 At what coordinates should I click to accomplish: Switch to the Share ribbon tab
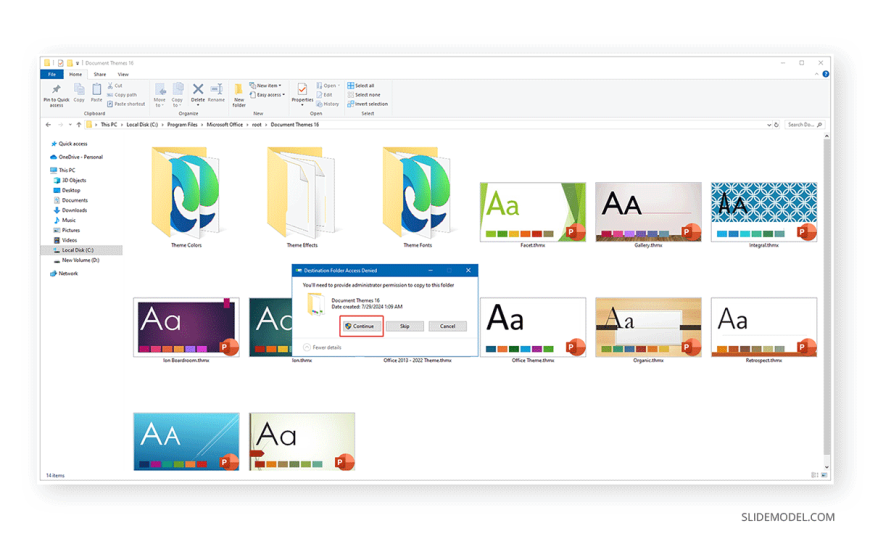(x=100, y=74)
